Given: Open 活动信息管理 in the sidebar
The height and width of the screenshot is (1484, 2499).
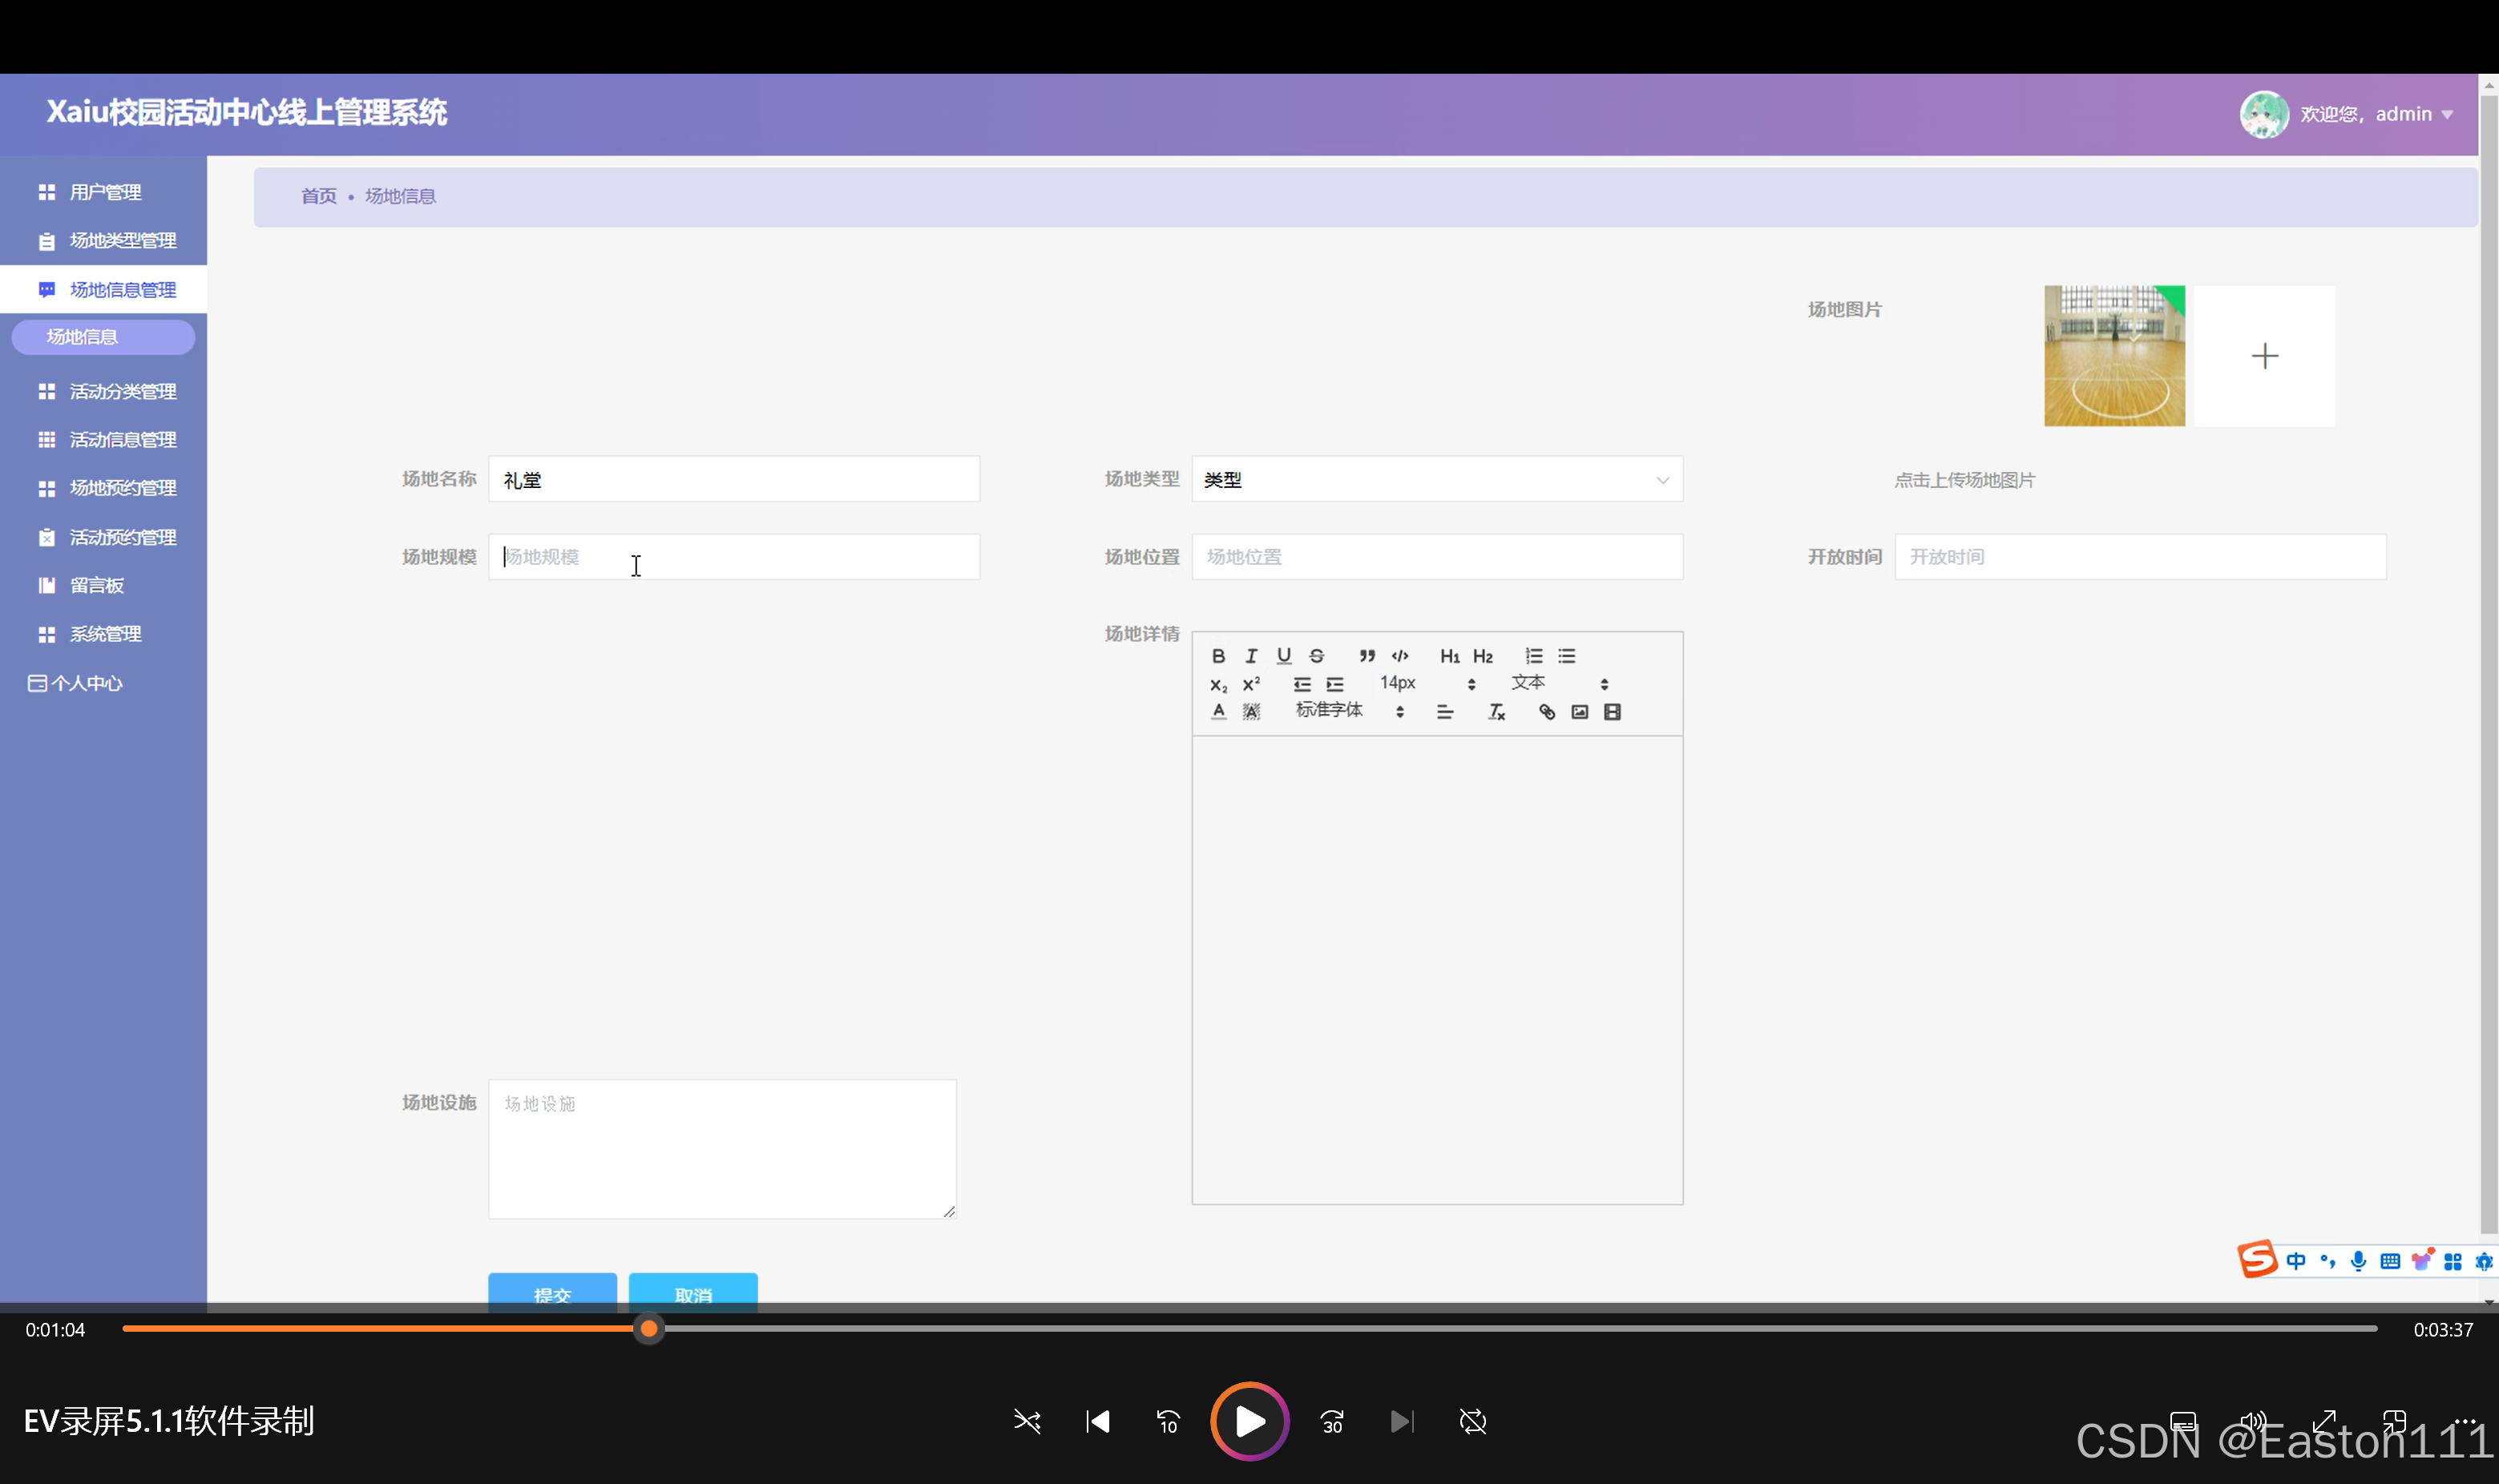Looking at the screenshot, I should coord(104,440).
